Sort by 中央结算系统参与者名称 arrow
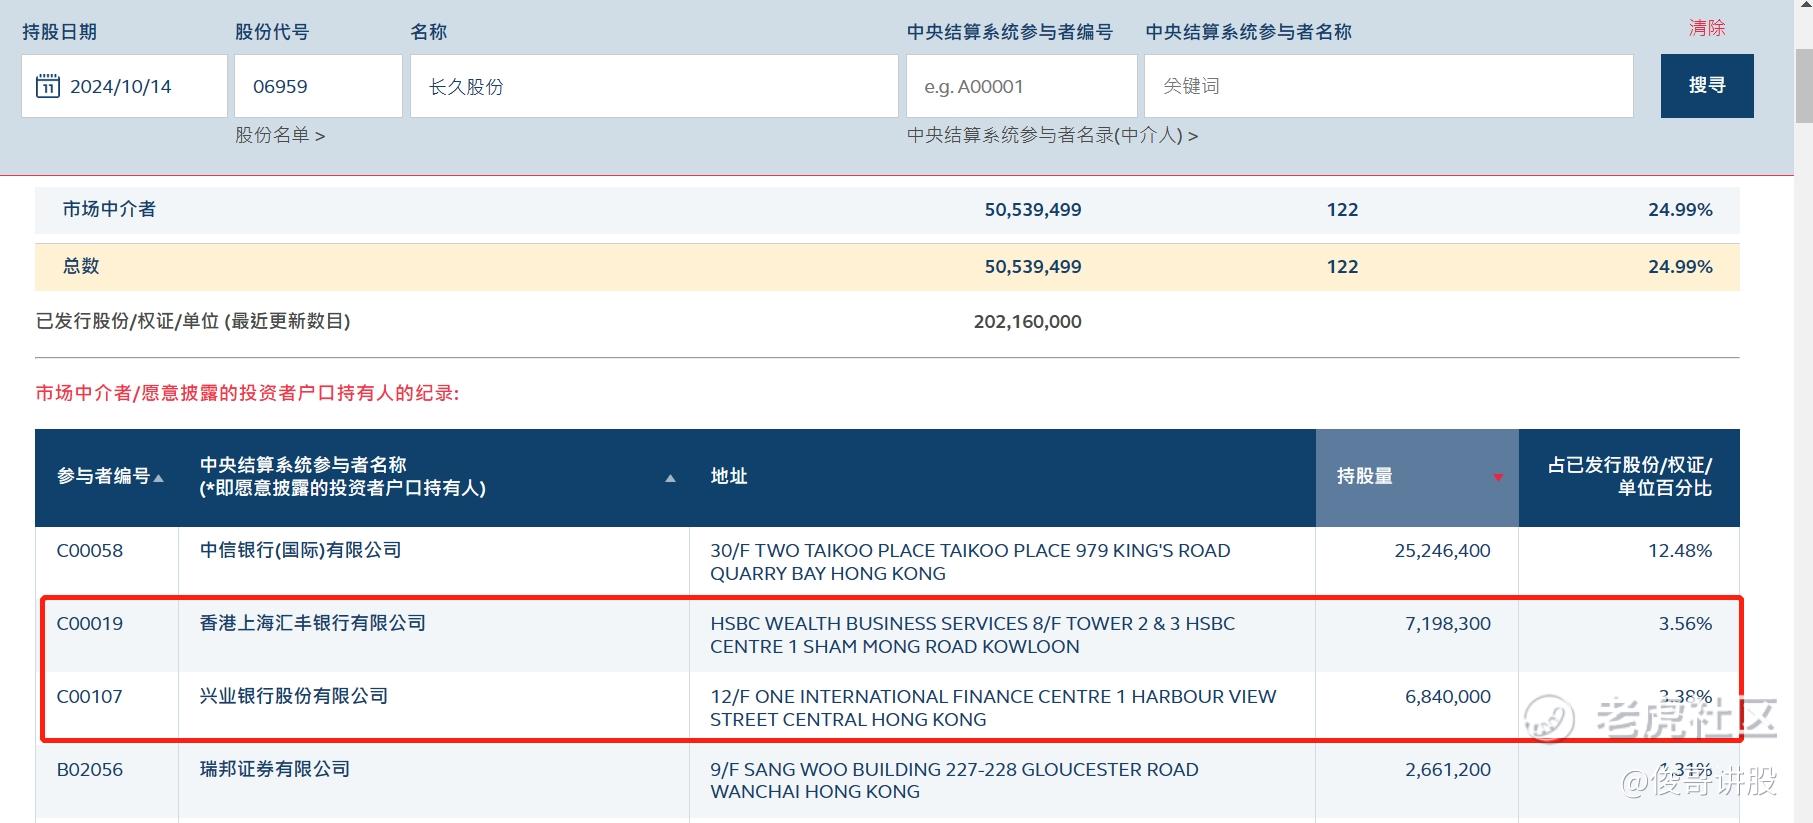The width and height of the screenshot is (1813, 823). click(x=670, y=478)
